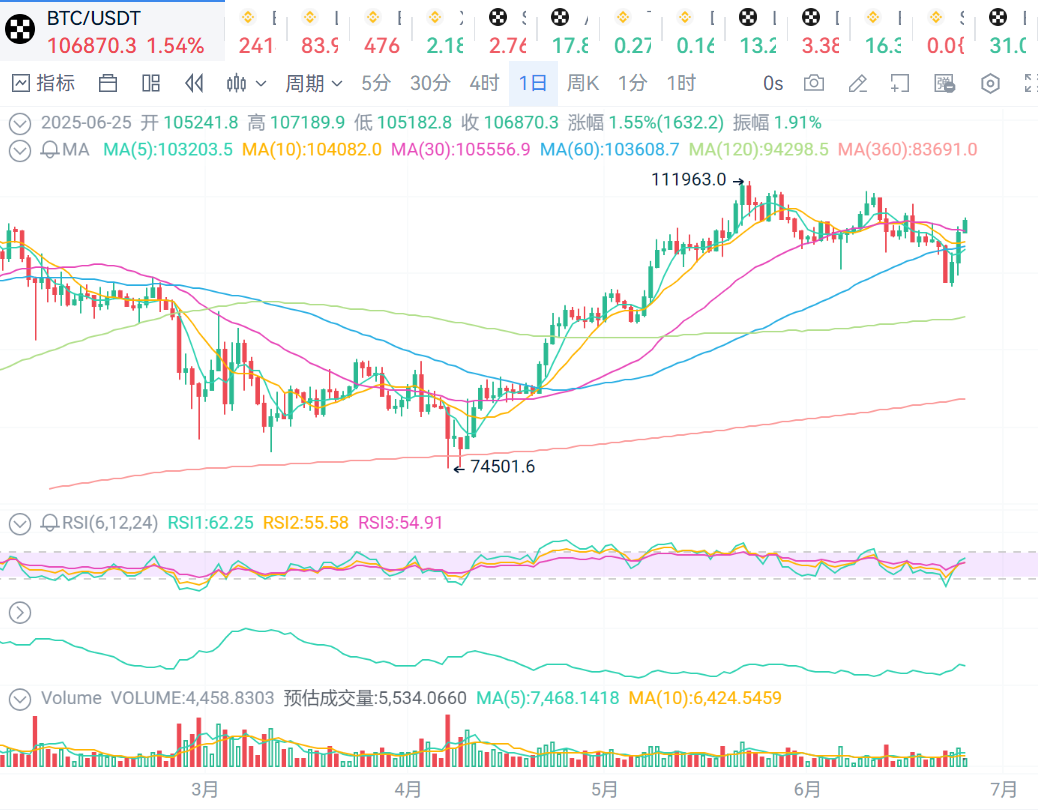The height and width of the screenshot is (810, 1038).
Task: Open the 指标 indicators panel
Action: pos(44,83)
